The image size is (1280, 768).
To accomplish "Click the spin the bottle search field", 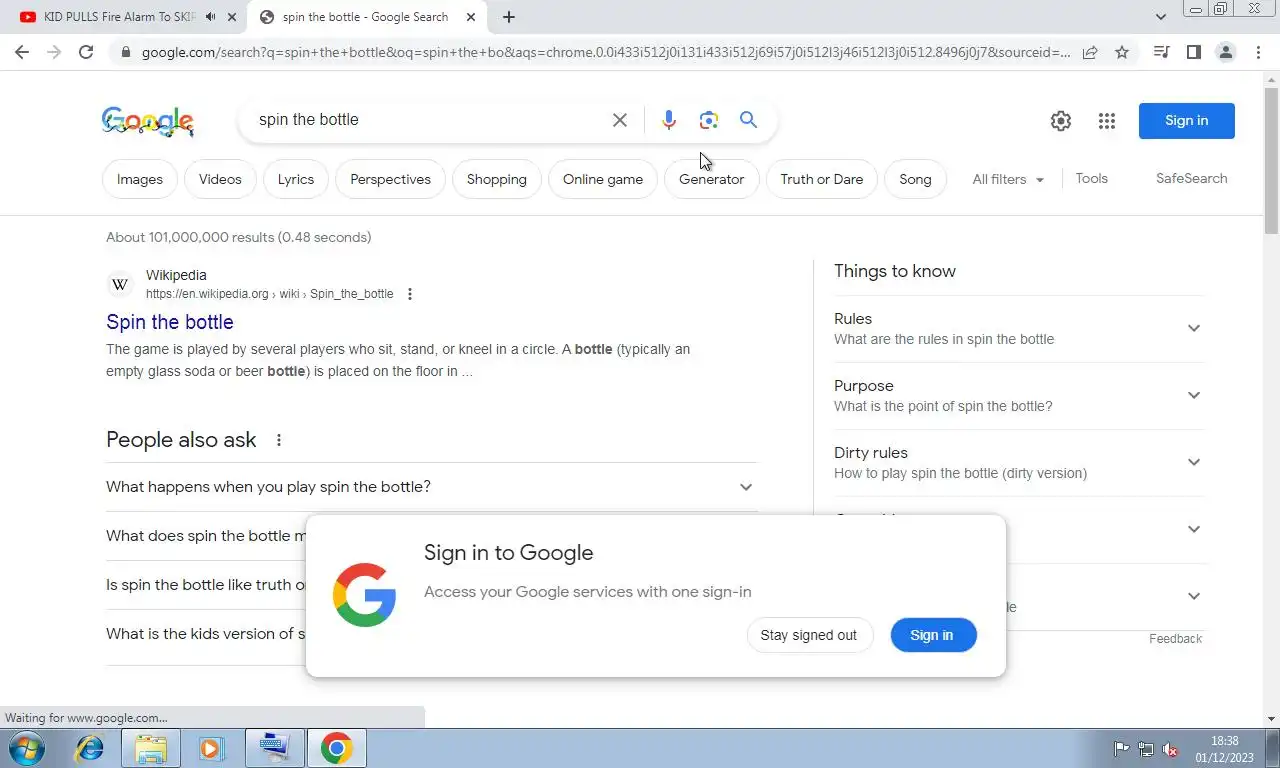I will [425, 120].
